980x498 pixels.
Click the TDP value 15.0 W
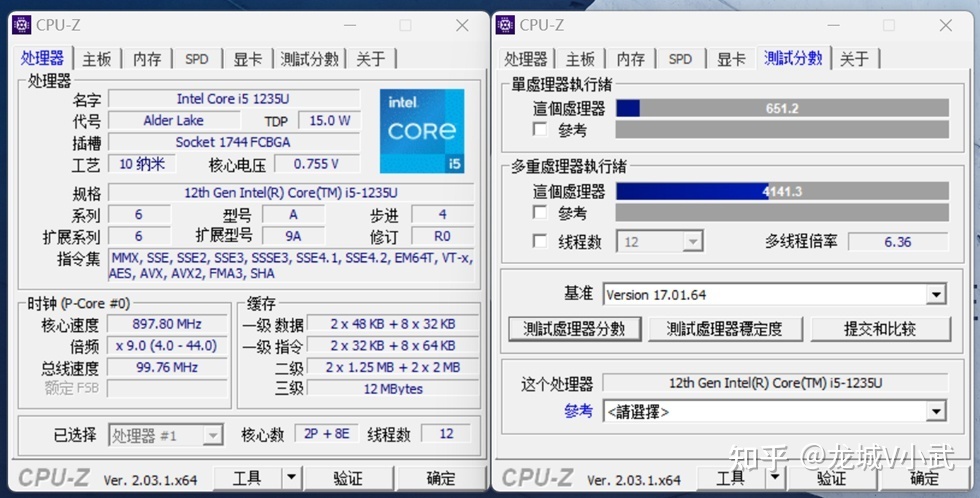(329, 121)
